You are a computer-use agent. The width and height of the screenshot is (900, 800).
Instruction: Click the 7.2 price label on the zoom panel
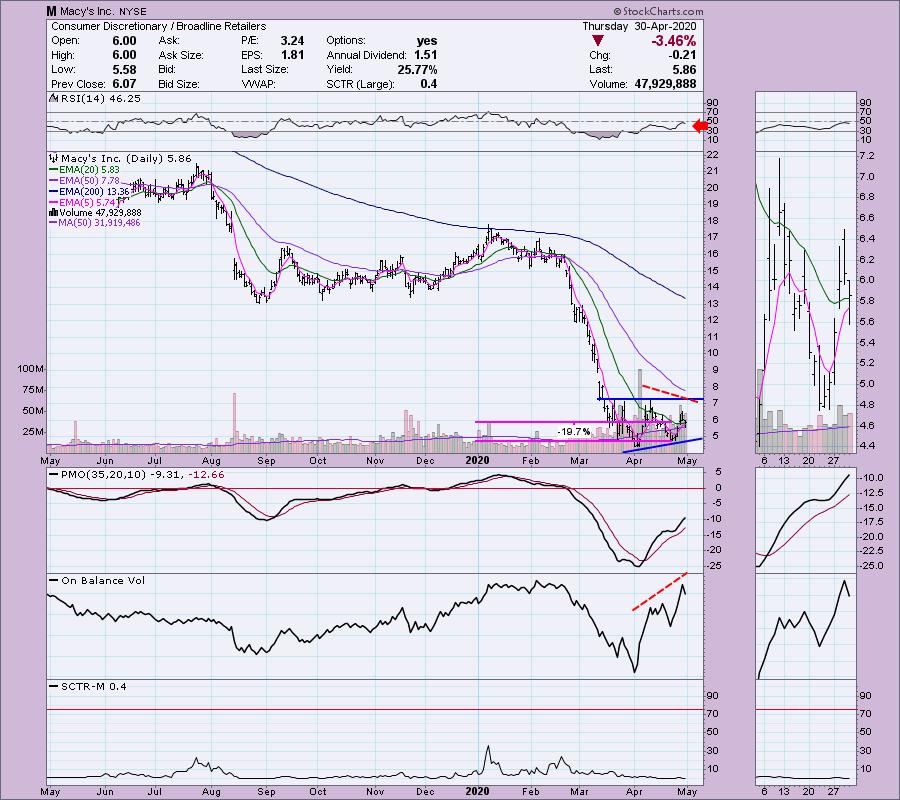866,156
